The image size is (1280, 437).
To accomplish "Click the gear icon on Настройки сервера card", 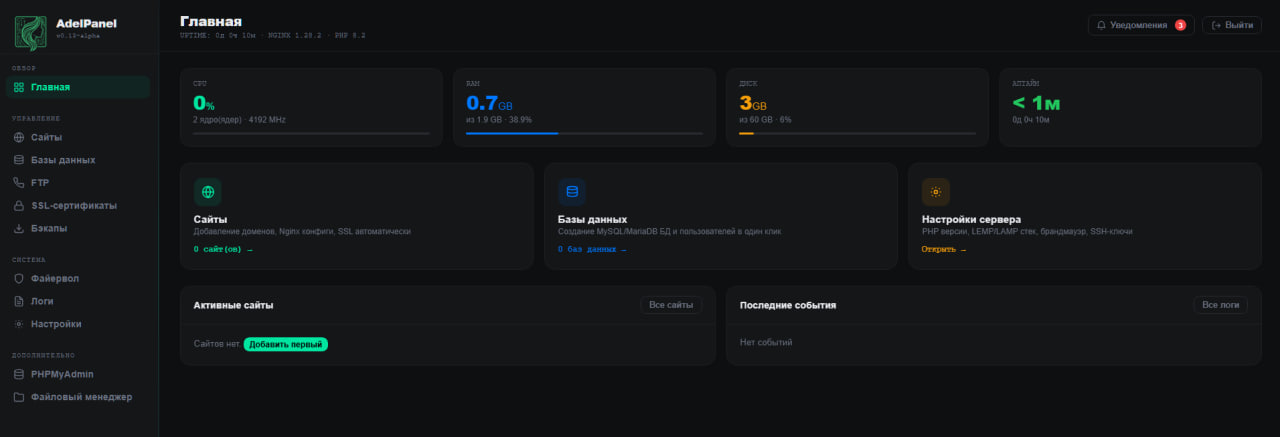I will [x=935, y=192].
